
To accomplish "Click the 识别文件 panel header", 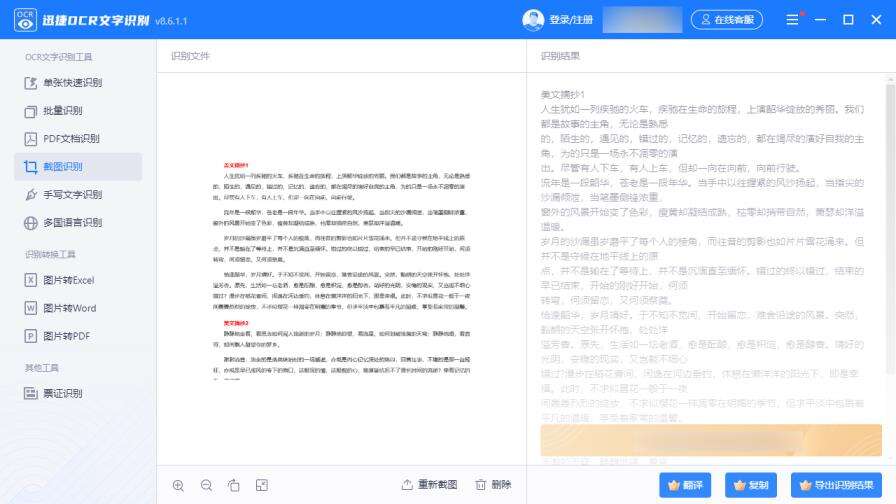I will [x=190, y=56].
